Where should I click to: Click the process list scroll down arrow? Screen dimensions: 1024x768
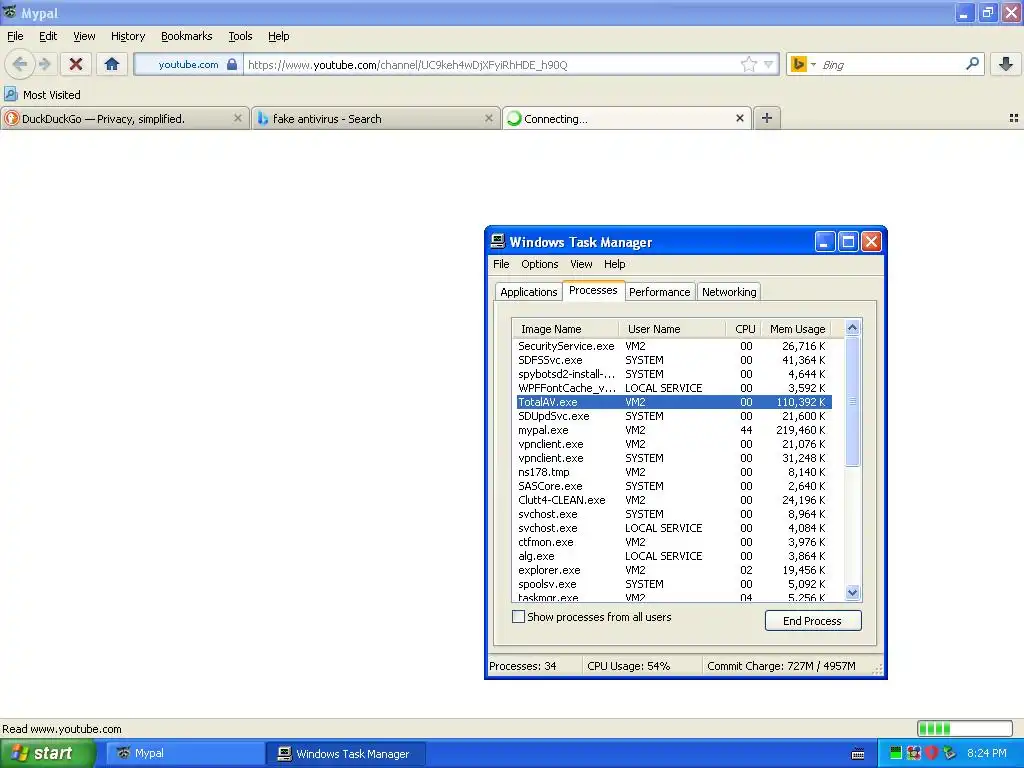(x=852, y=592)
